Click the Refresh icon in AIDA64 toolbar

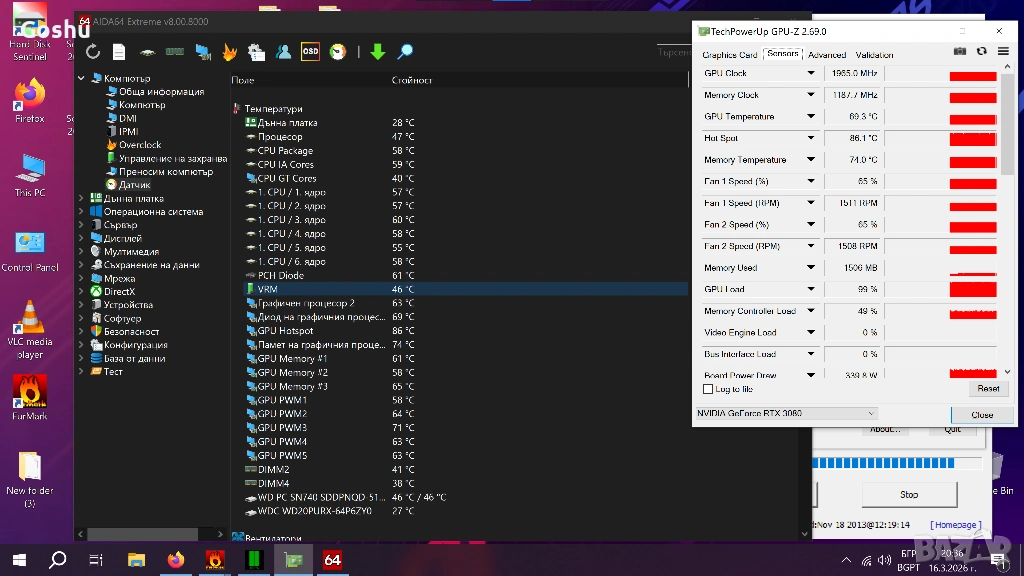[x=93, y=52]
